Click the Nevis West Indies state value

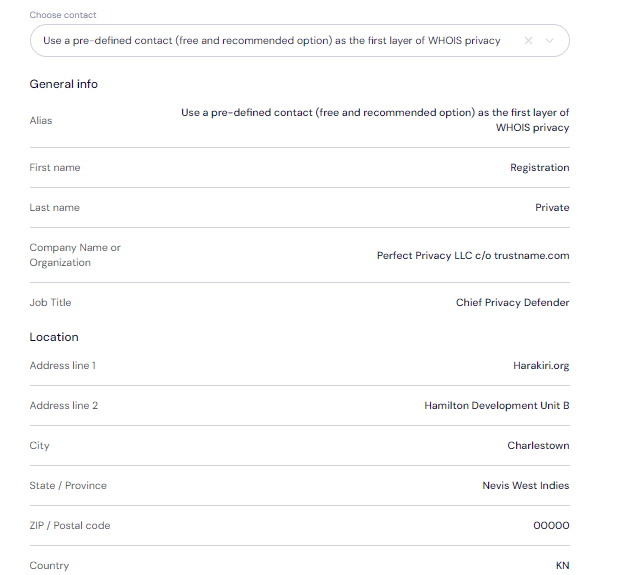click(x=526, y=486)
